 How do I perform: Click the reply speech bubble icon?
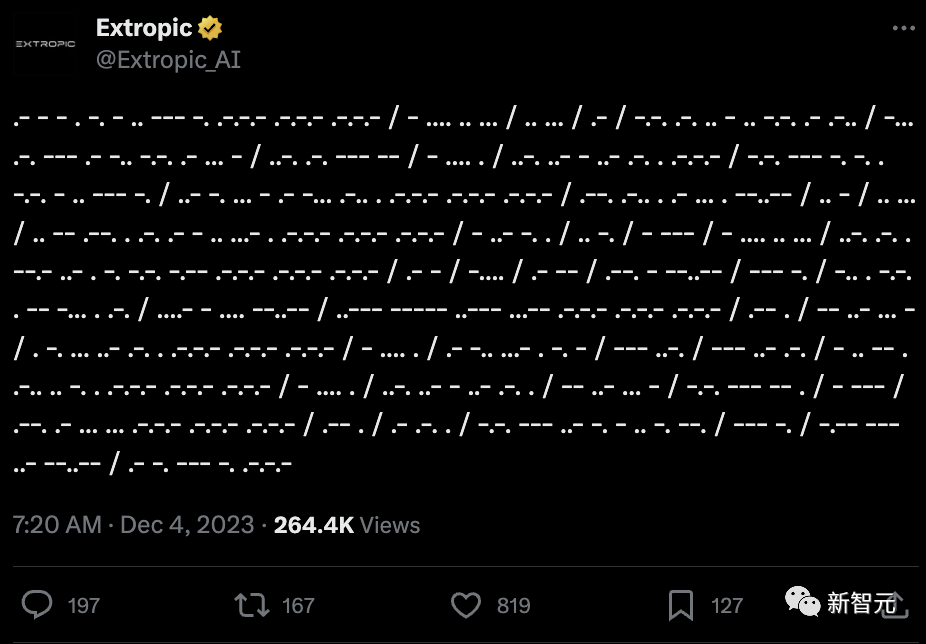click(37, 605)
